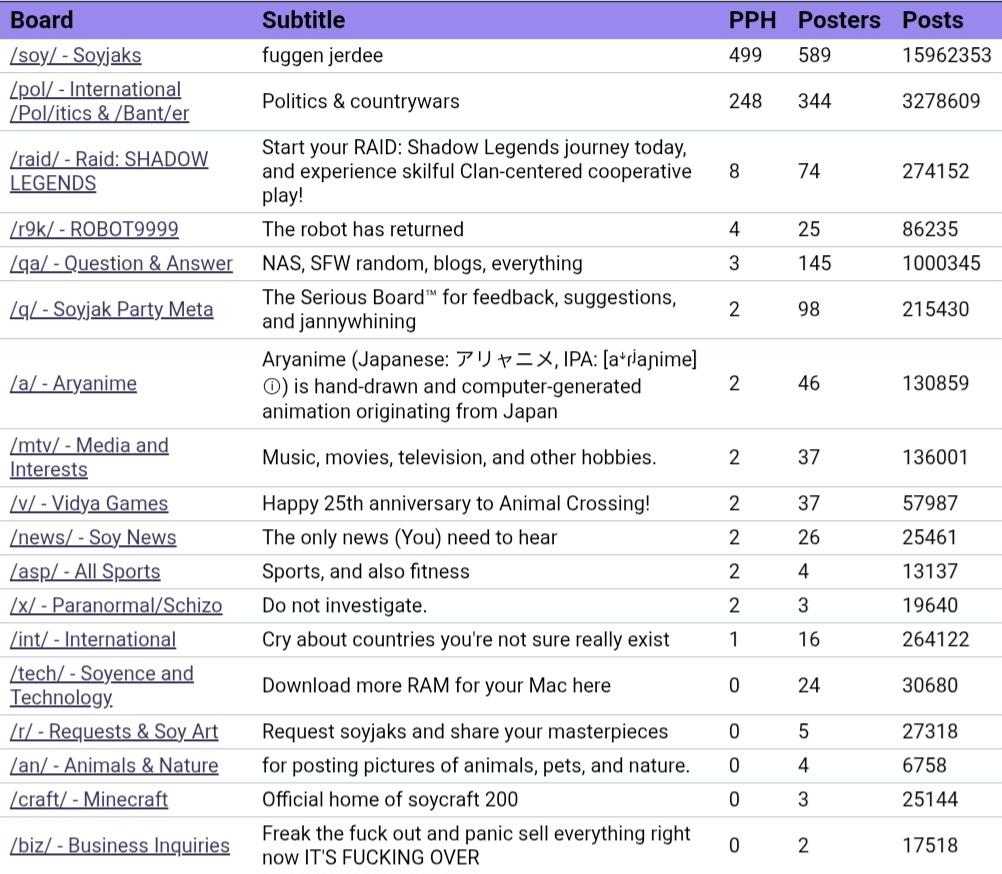Open the /v/ - Vidya Games board

click(x=89, y=503)
